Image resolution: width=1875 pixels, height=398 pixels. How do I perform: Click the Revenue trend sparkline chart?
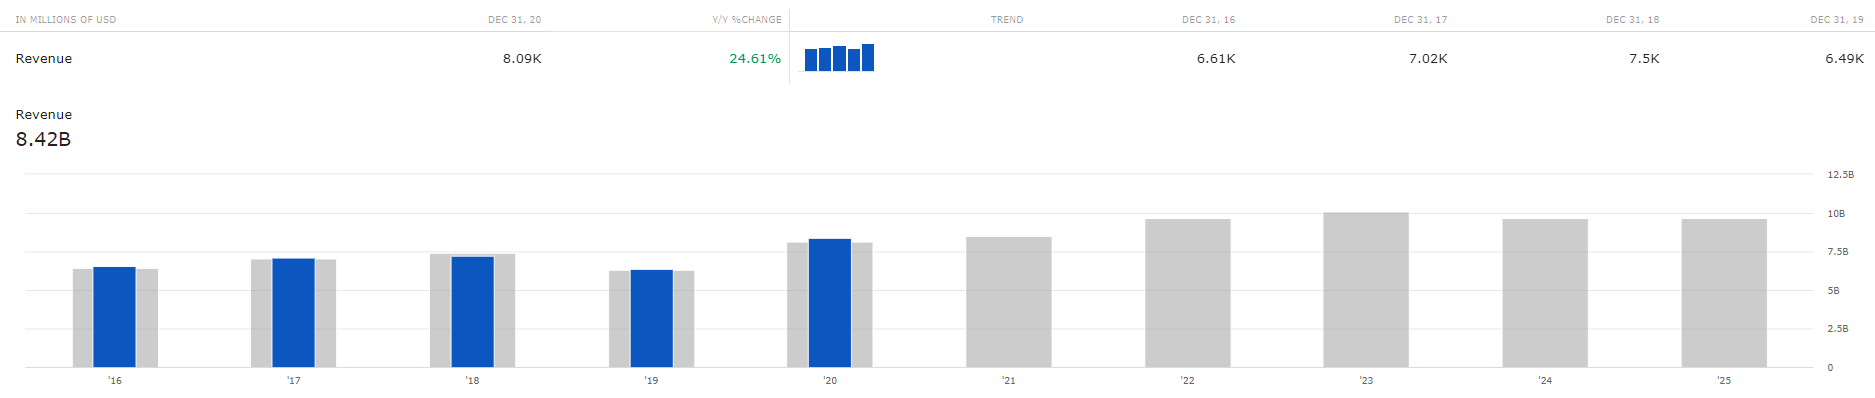pos(839,58)
